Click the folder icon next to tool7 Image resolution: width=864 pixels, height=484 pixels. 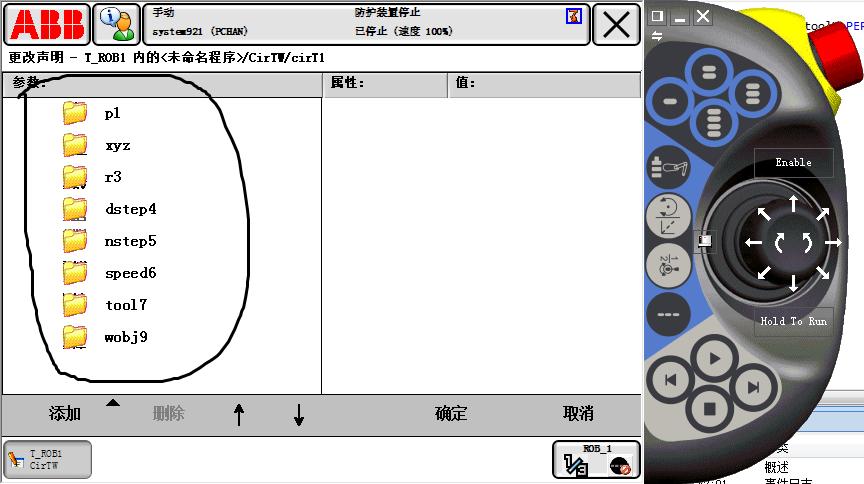74,305
